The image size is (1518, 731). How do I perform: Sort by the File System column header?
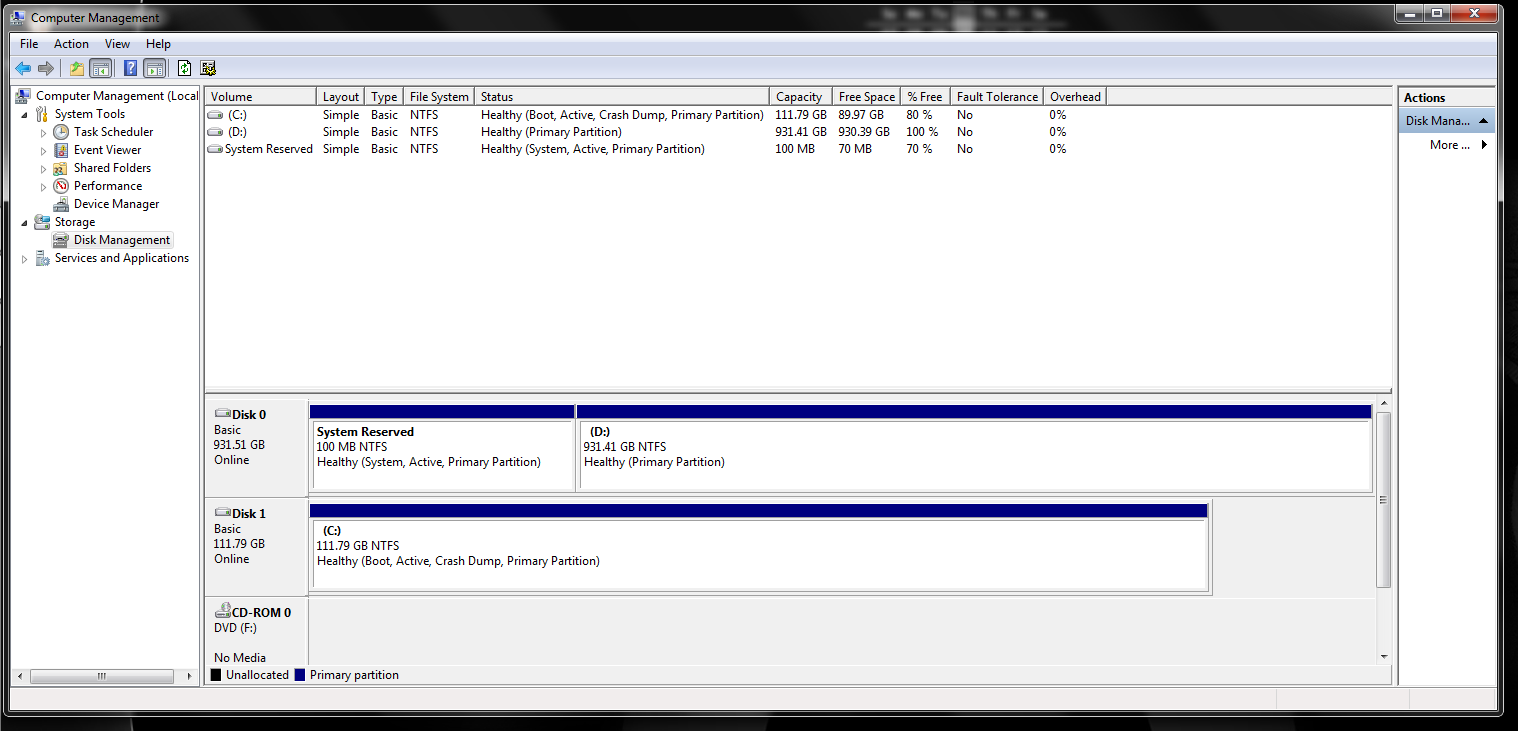point(438,97)
